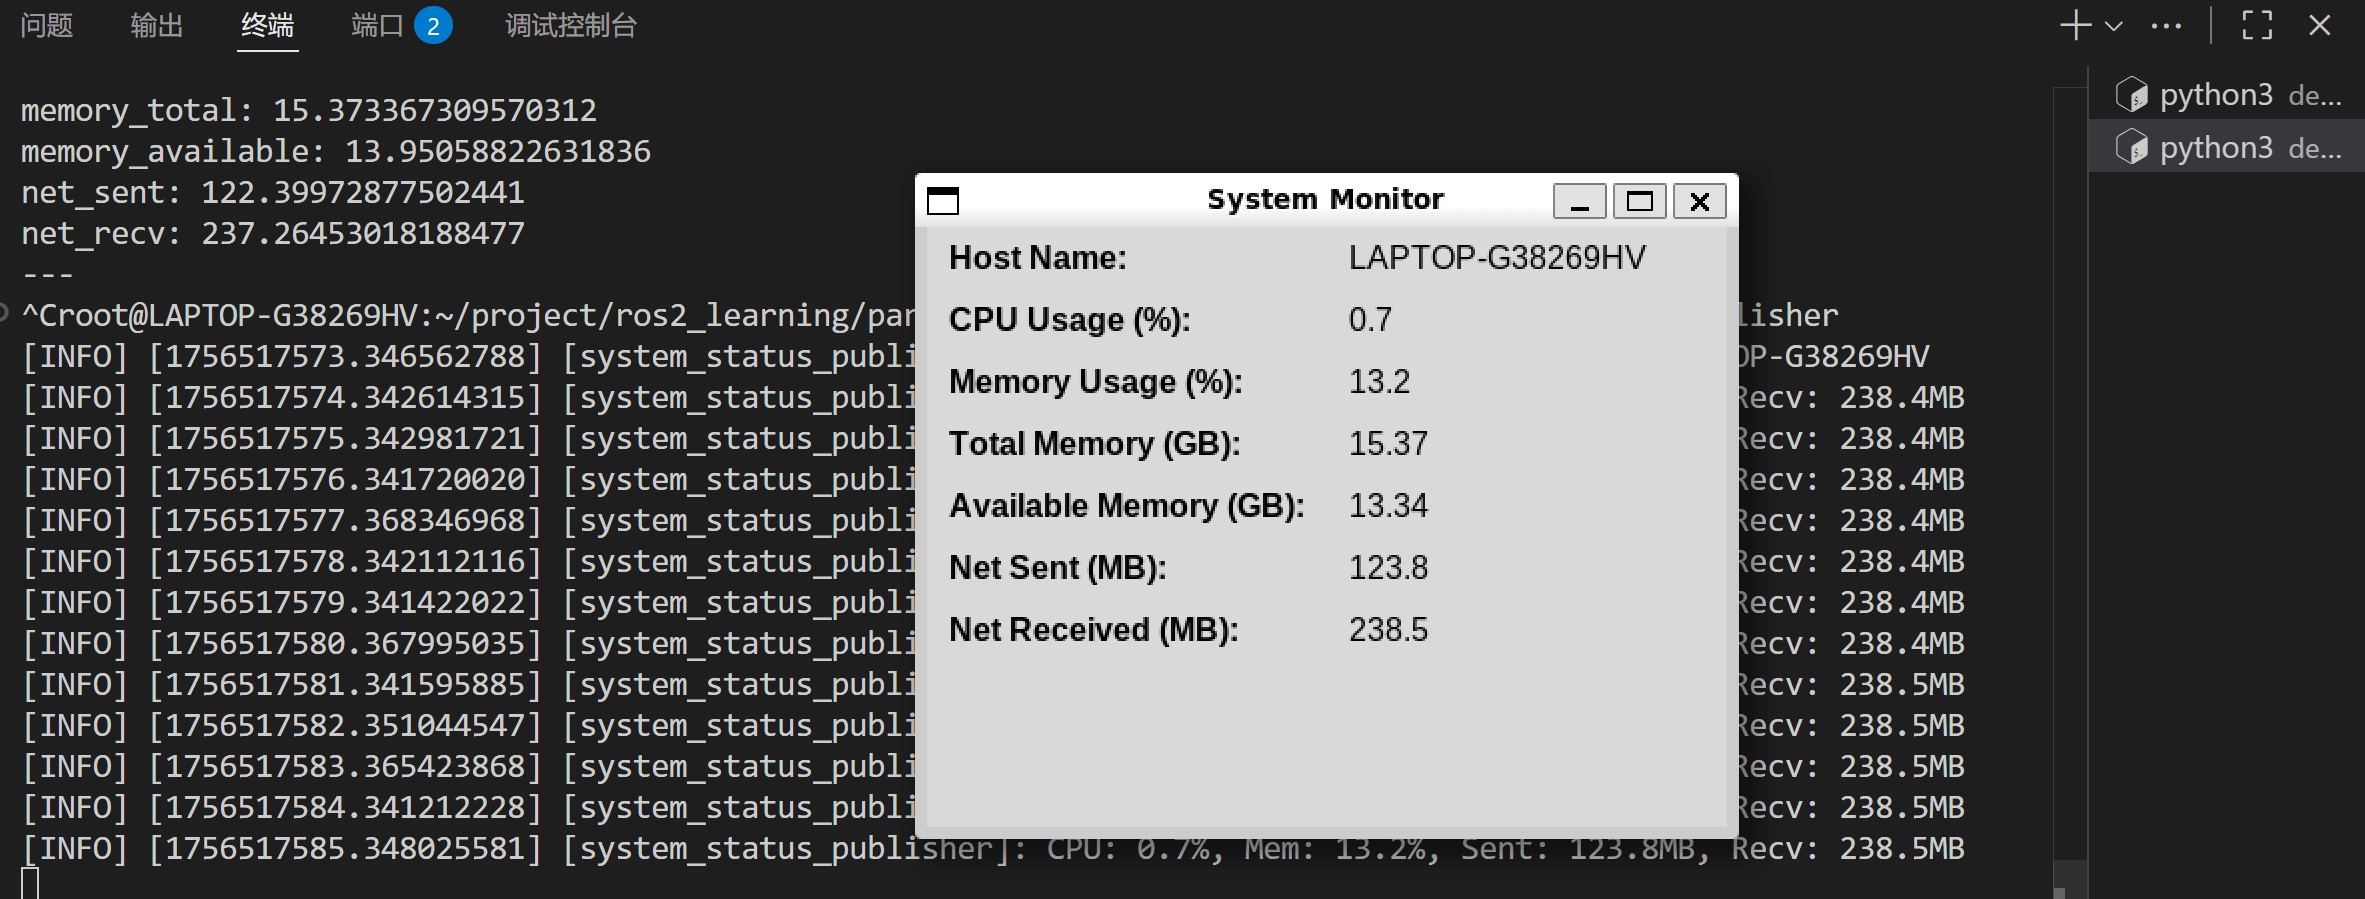Open the 端口 tab
2365x899 pixels.
377,26
